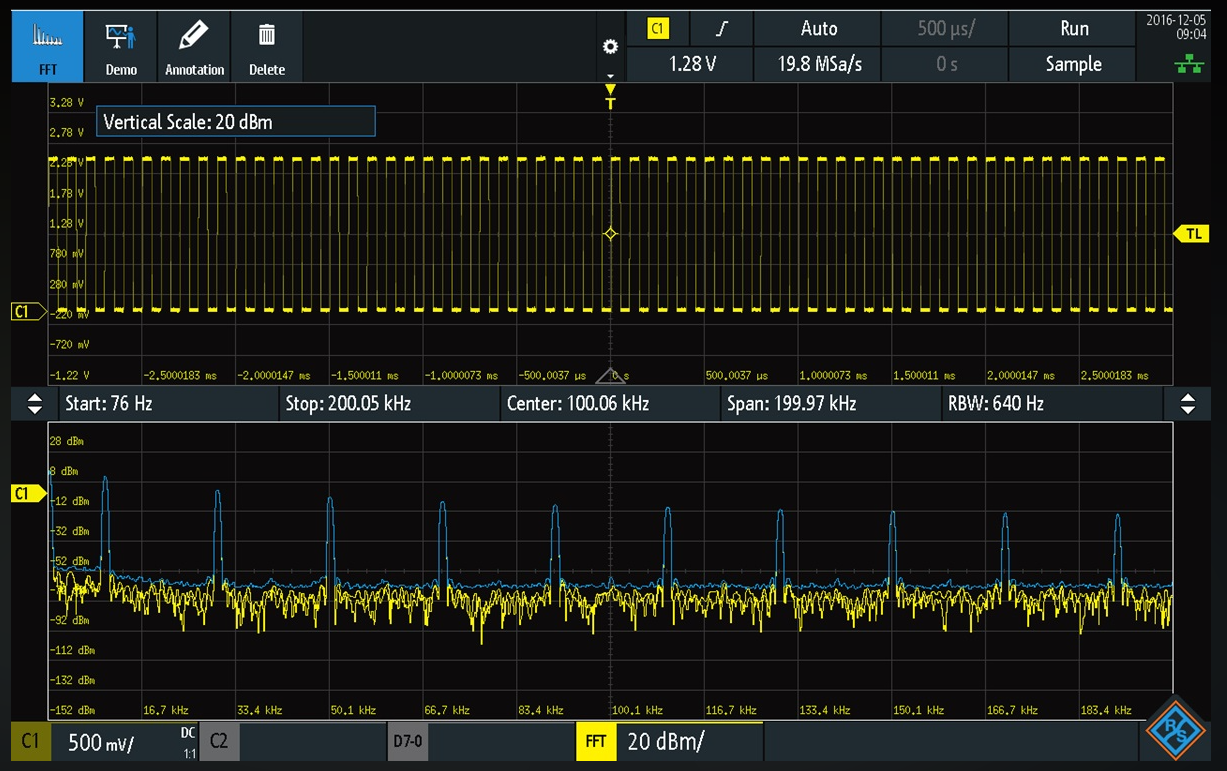Toggle digital channels D7-0
Image resolution: width=1227 pixels, height=771 pixels.
(x=407, y=741)
